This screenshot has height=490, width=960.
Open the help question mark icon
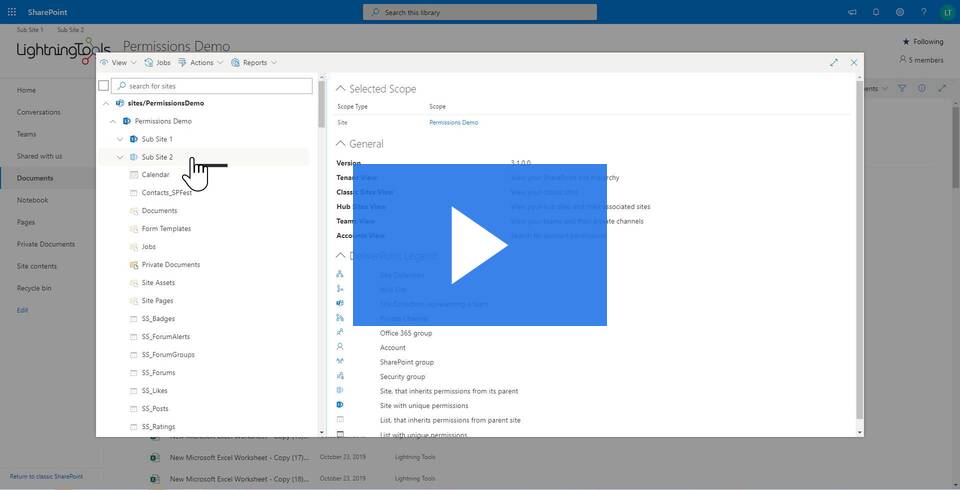click(x=923, y=12)
